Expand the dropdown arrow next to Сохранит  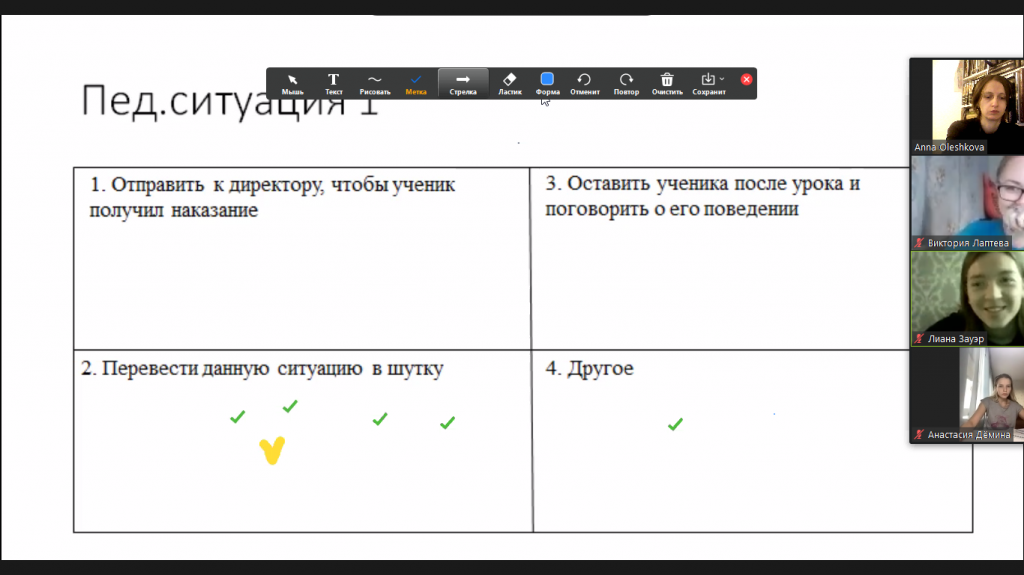coord(722,79)
